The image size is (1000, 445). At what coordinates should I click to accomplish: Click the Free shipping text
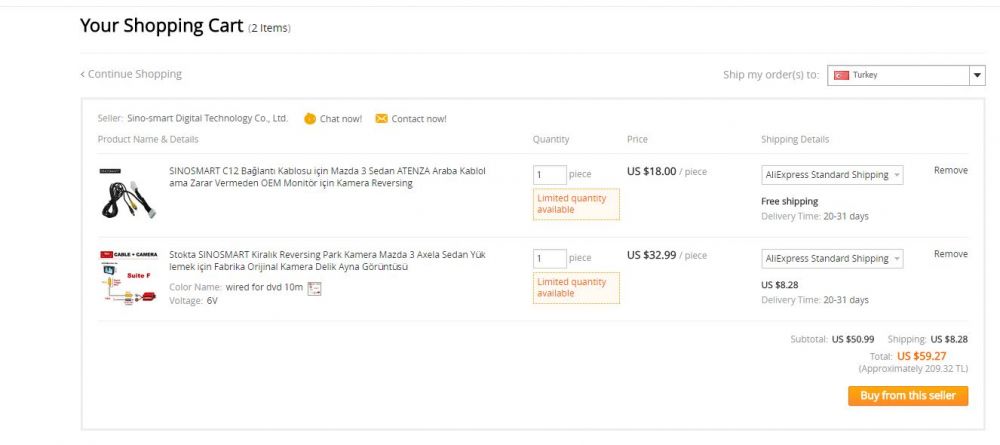(790, 201)
